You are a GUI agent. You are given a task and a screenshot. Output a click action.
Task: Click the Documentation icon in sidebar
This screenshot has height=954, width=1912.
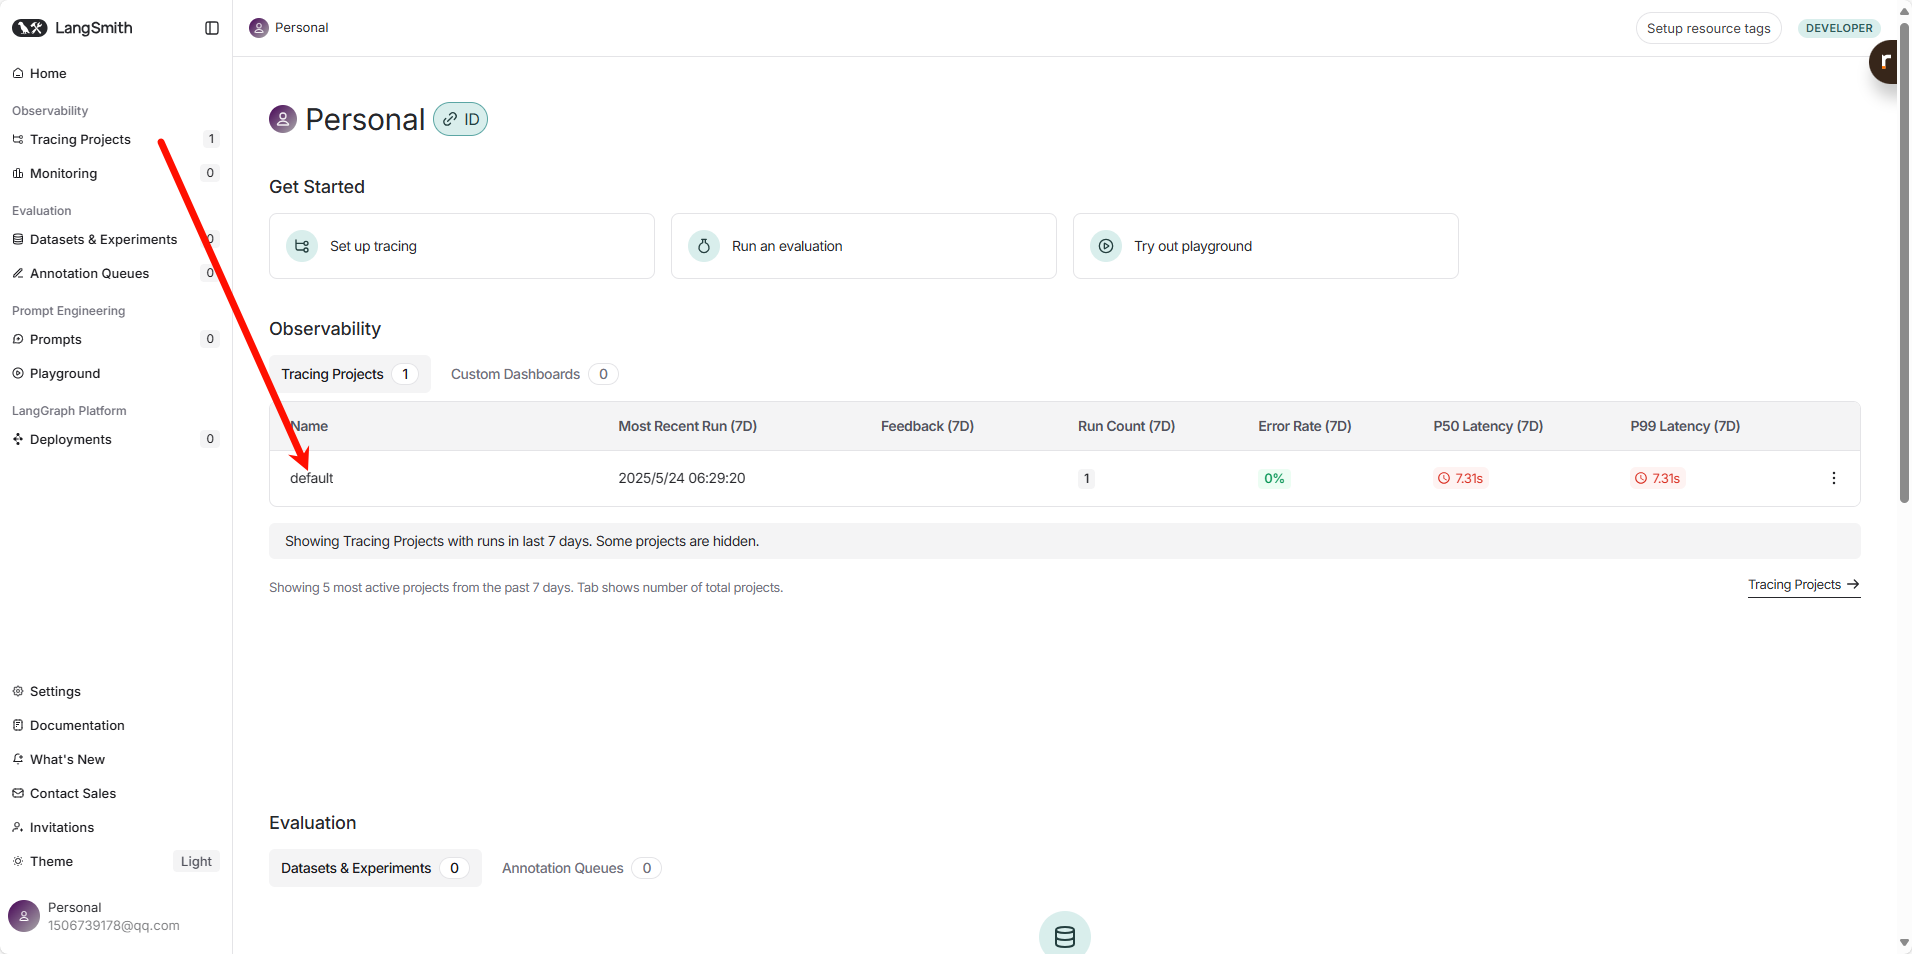[18, 725]
